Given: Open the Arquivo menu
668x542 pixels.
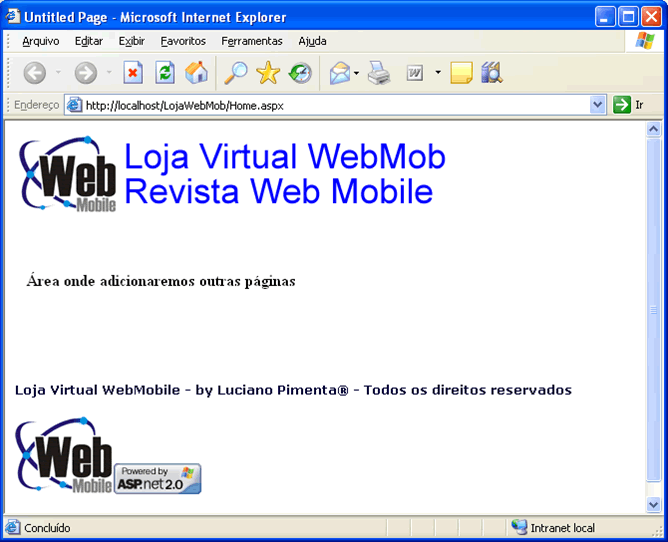Looking at the screenshot, I should click(40, 41).
